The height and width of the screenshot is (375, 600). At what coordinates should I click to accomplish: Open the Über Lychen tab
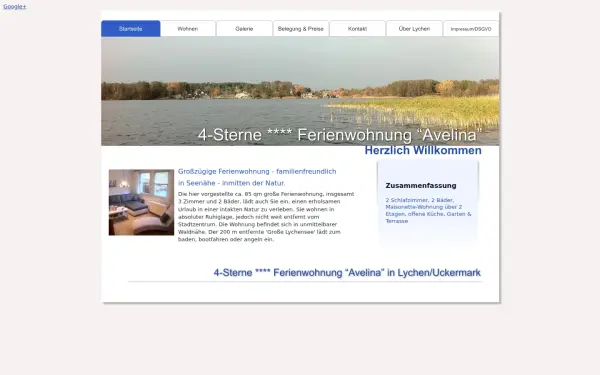[x=414, y=29]
